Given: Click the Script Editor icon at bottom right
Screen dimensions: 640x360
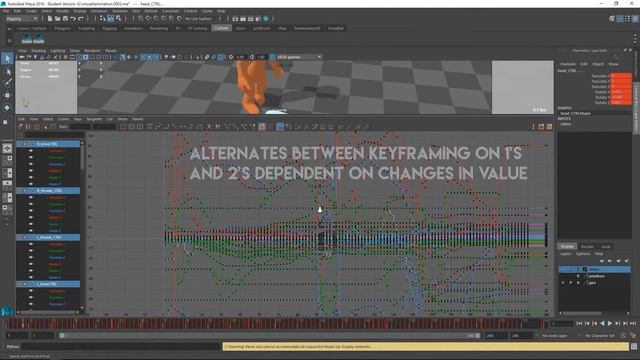Looking at the screenshot, I should 634,347.
